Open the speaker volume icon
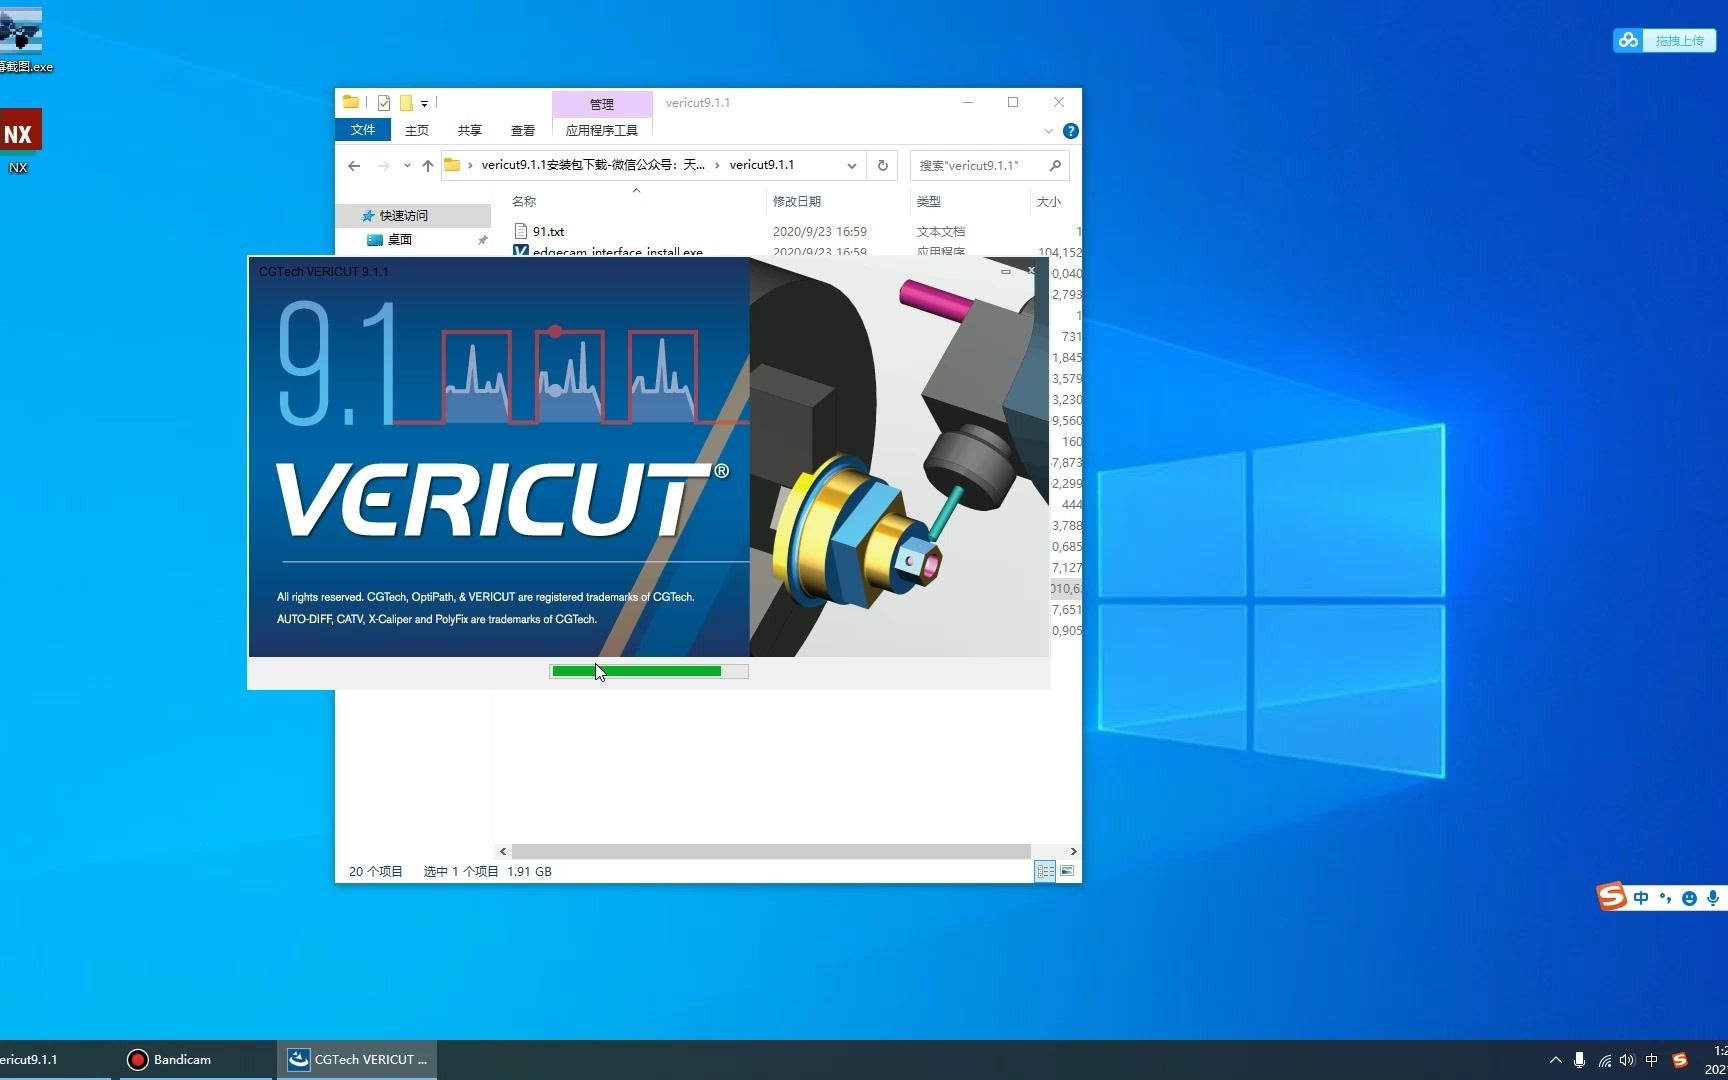The image size is (1728, 1080). [x=1627, y=1060]
